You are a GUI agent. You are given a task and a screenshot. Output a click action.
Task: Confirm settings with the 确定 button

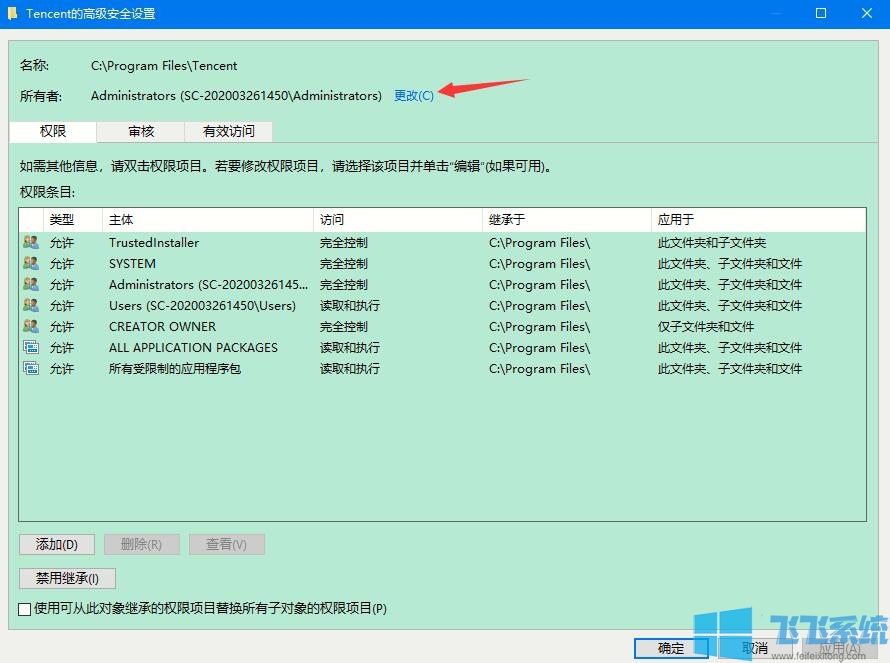[671, 648]
